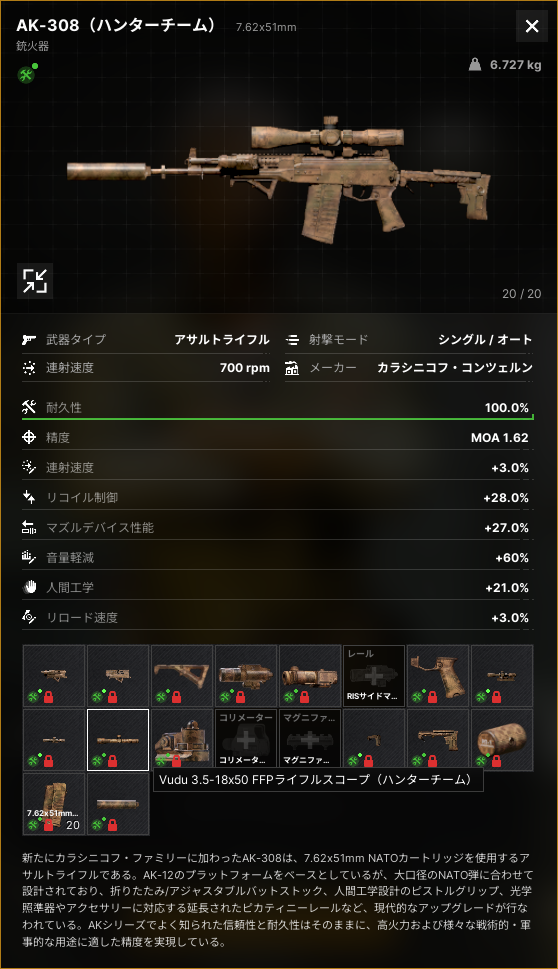Screen dimensions: 558x969
Task: Select the angled foregrip attachment slot
Action: pyautogui.click(x=182, y=675)
